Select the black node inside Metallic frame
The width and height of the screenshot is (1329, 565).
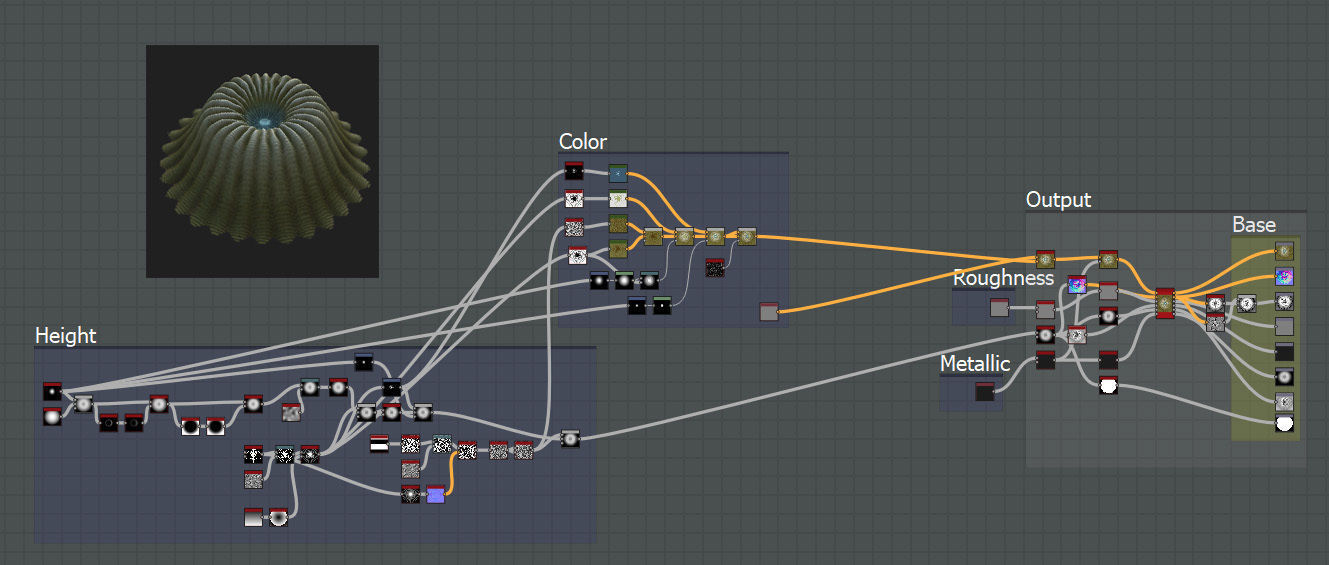tap(985, 393)
